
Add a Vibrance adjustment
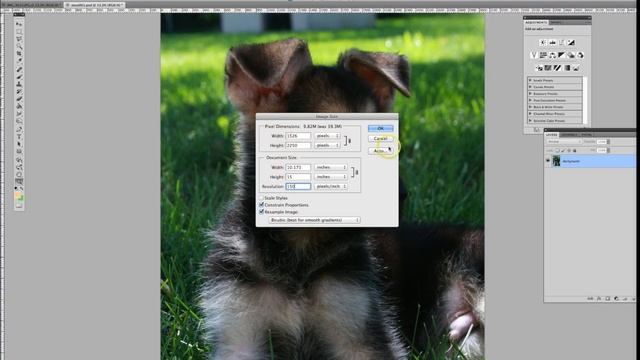pos(534,55)
